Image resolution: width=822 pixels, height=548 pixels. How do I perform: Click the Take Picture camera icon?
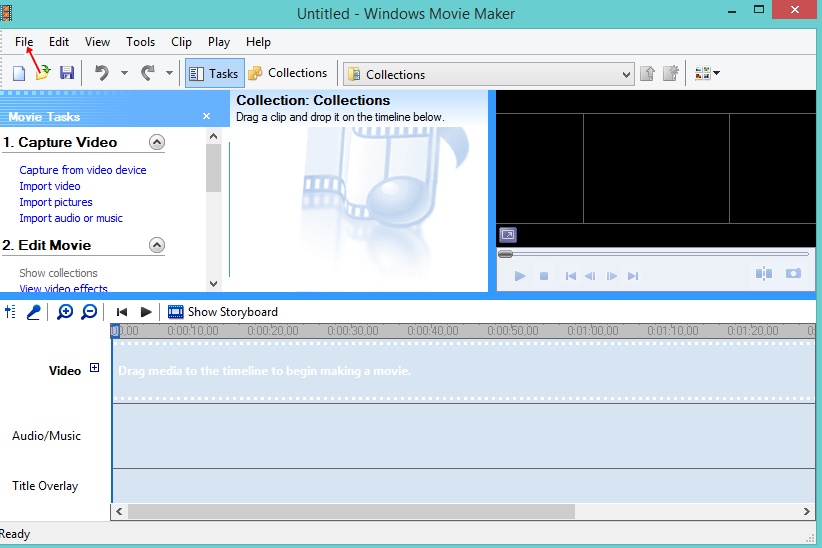793,274
